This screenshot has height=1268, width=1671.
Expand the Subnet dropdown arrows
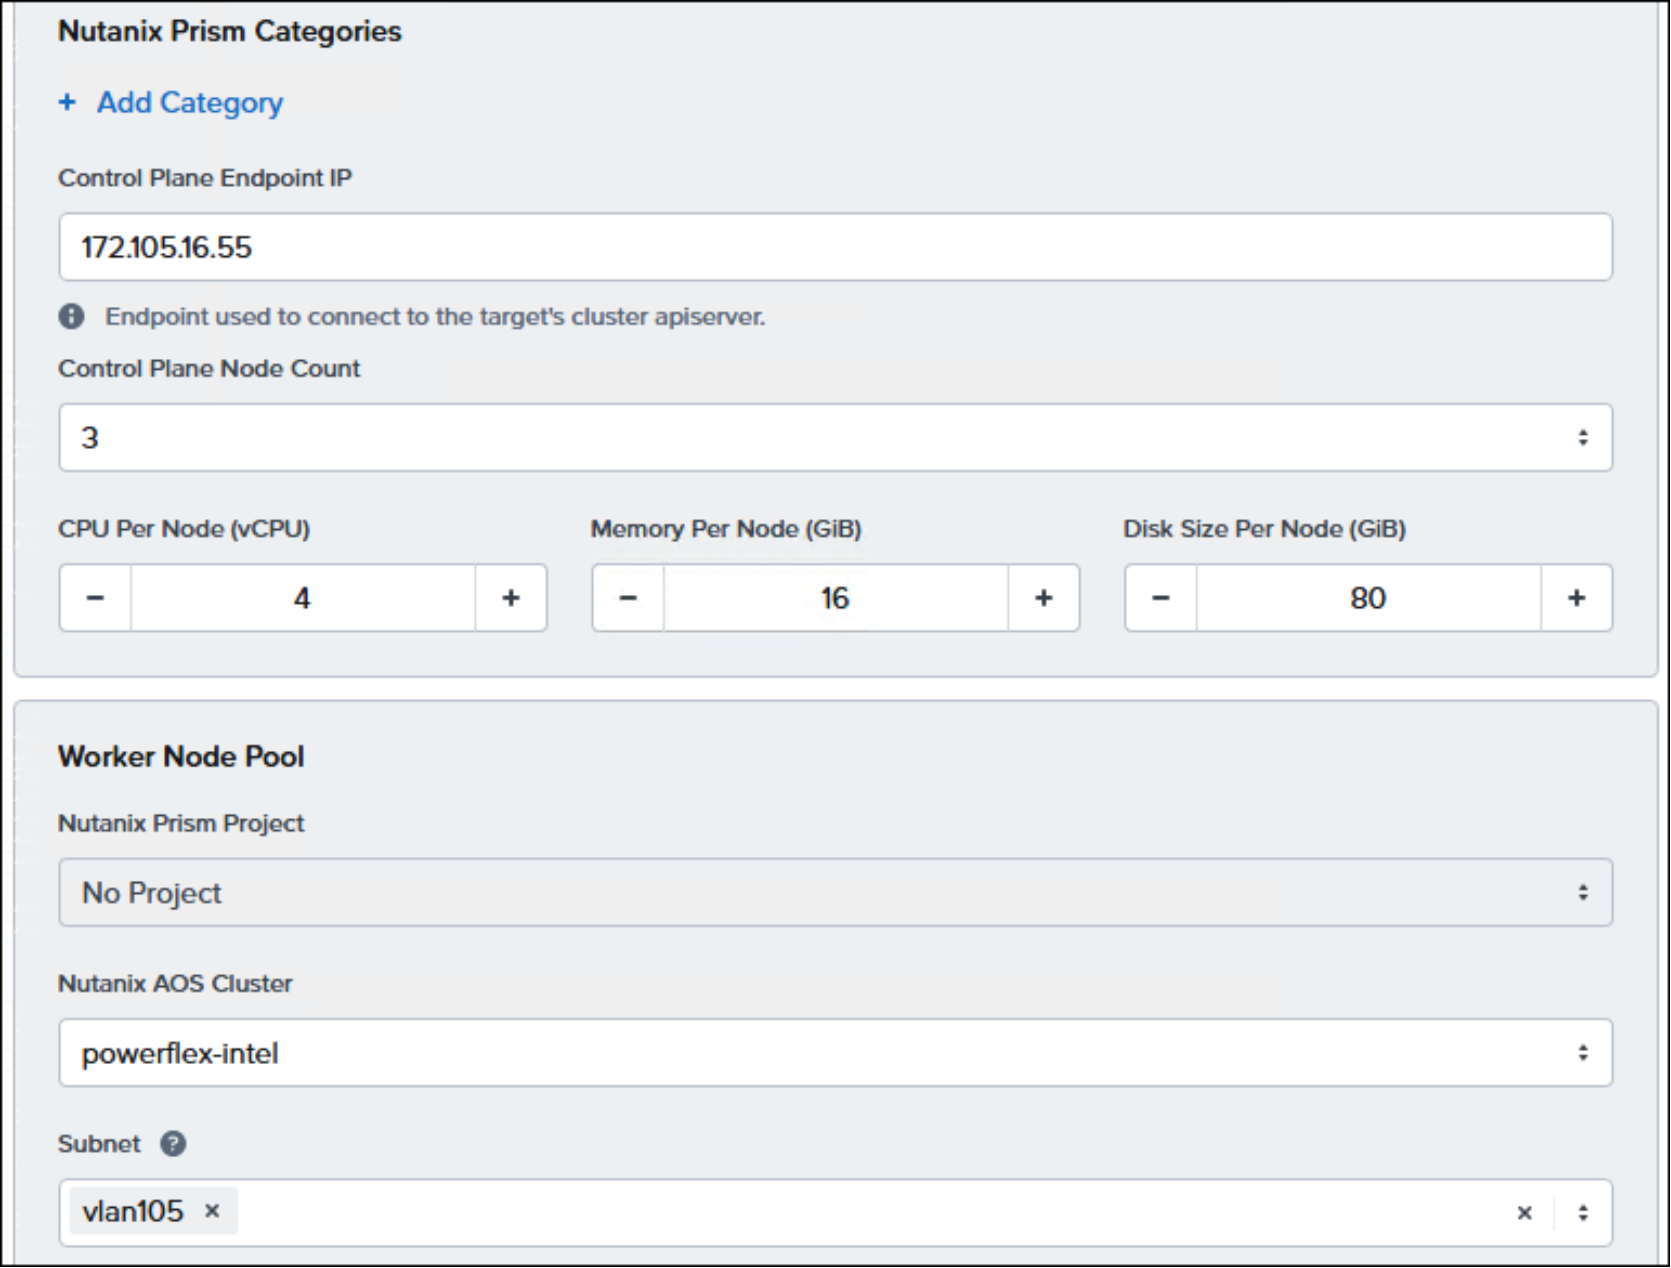(x=1583, y=1213)
